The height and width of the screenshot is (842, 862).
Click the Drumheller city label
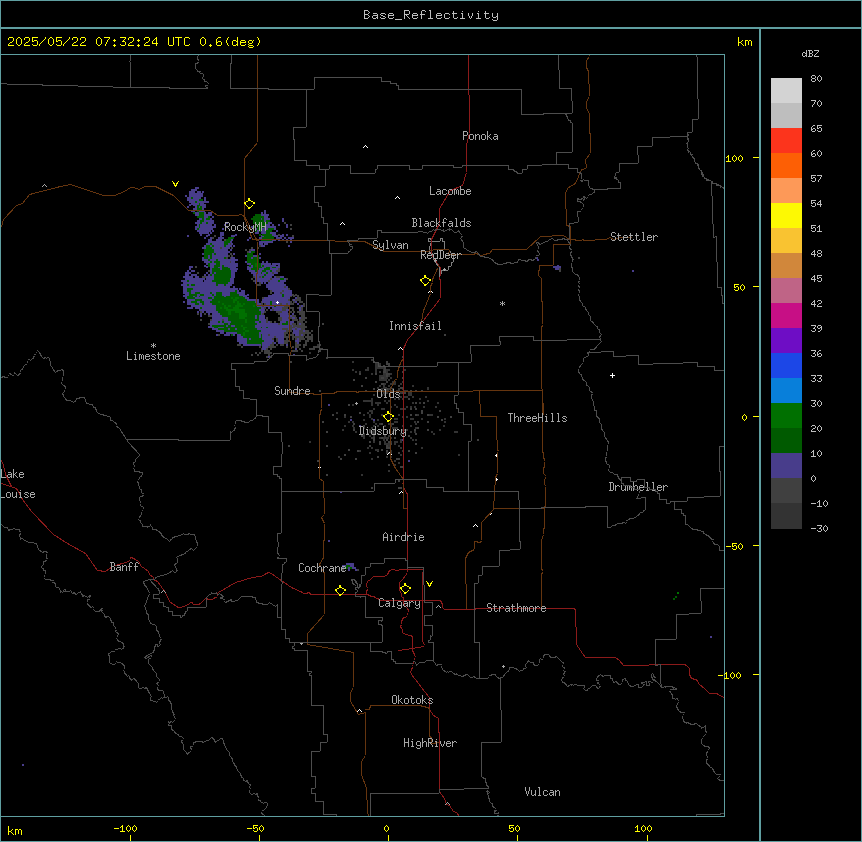(638, 487)
